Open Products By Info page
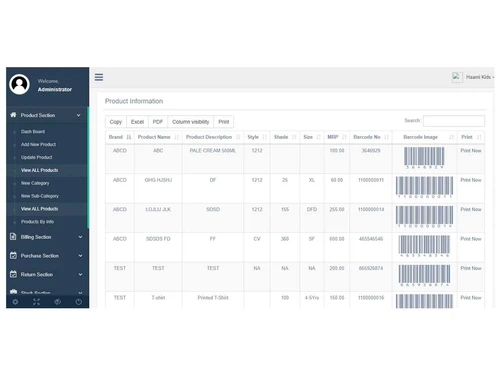 pos(37,222)
